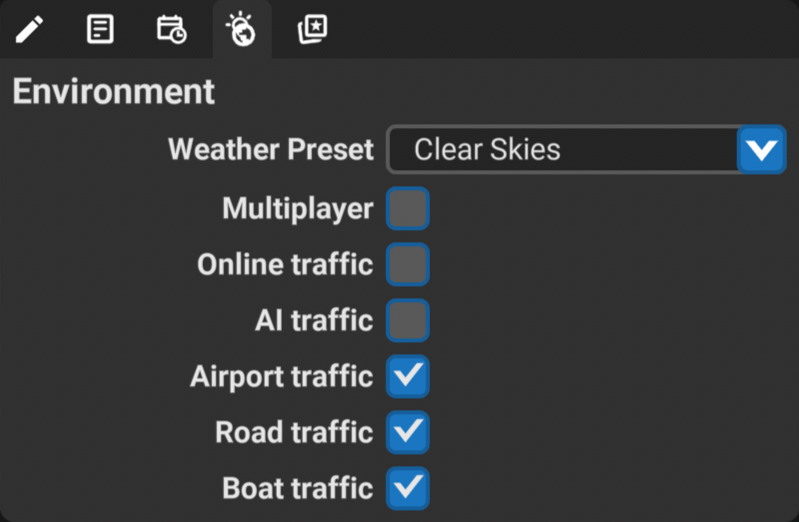Untick the Boat traffic checkbox
Image resolution: width=799 pixels, height=522 pixels.
point(408,488)
